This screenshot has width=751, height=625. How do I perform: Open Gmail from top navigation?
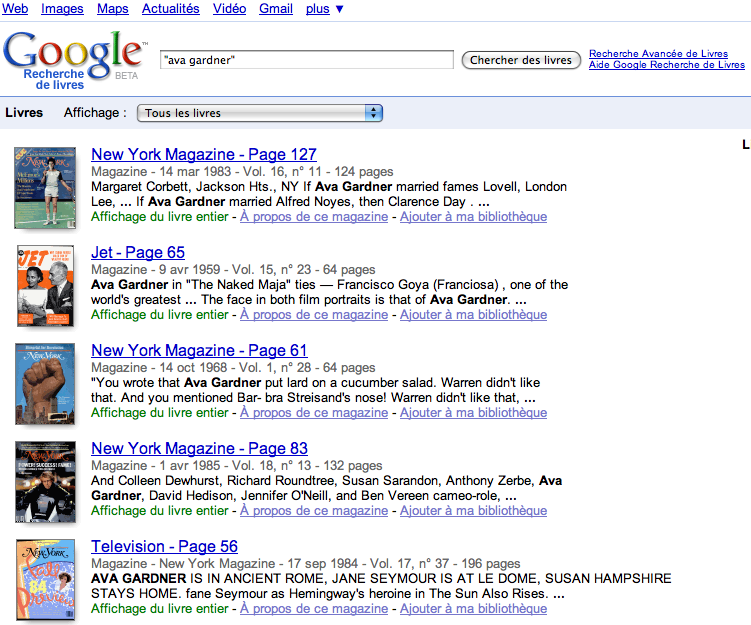(x=276, y=9)
